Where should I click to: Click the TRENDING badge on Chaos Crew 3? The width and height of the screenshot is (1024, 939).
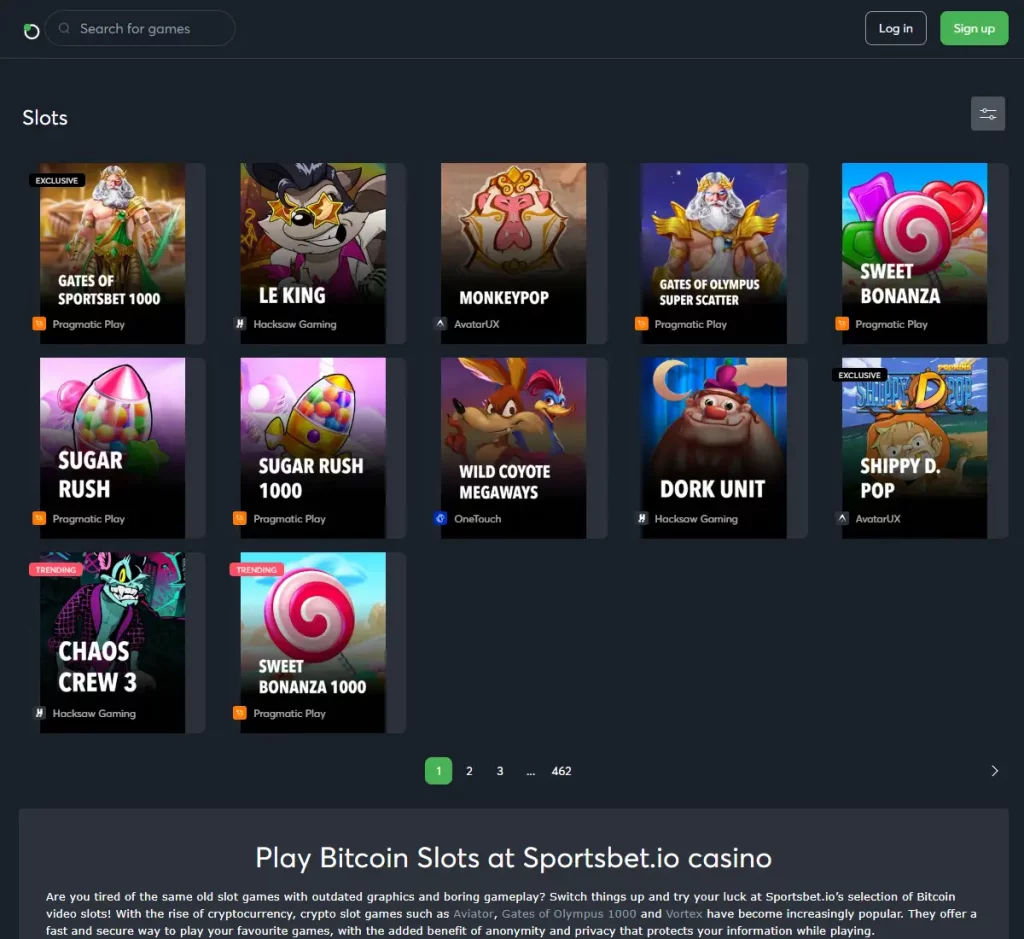tap(56, 569)
